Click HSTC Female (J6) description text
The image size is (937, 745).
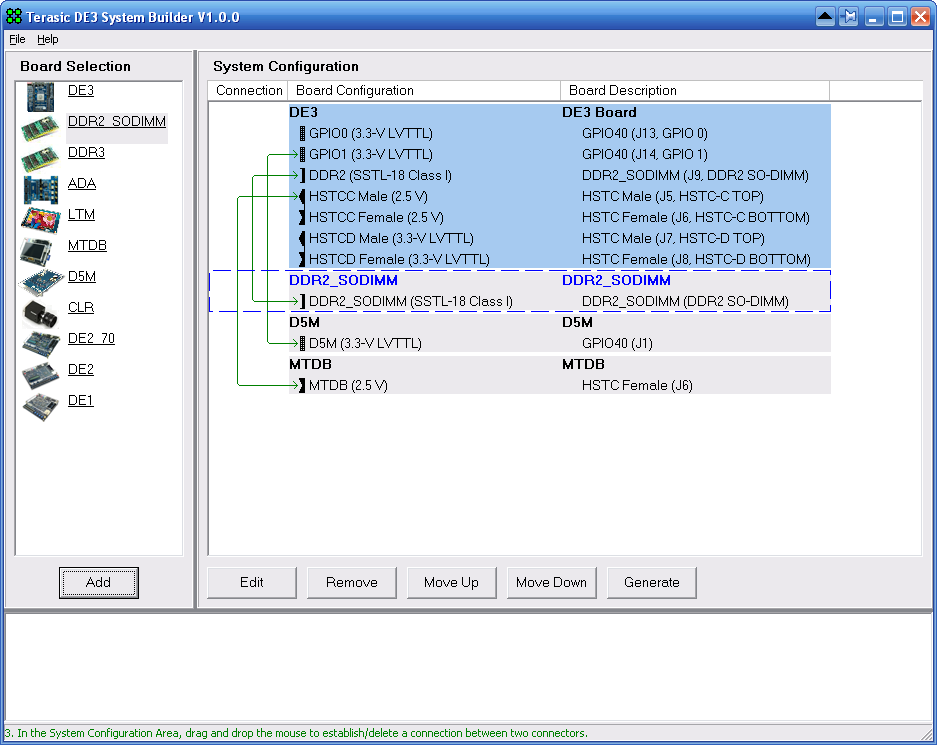tap(637, 385)
